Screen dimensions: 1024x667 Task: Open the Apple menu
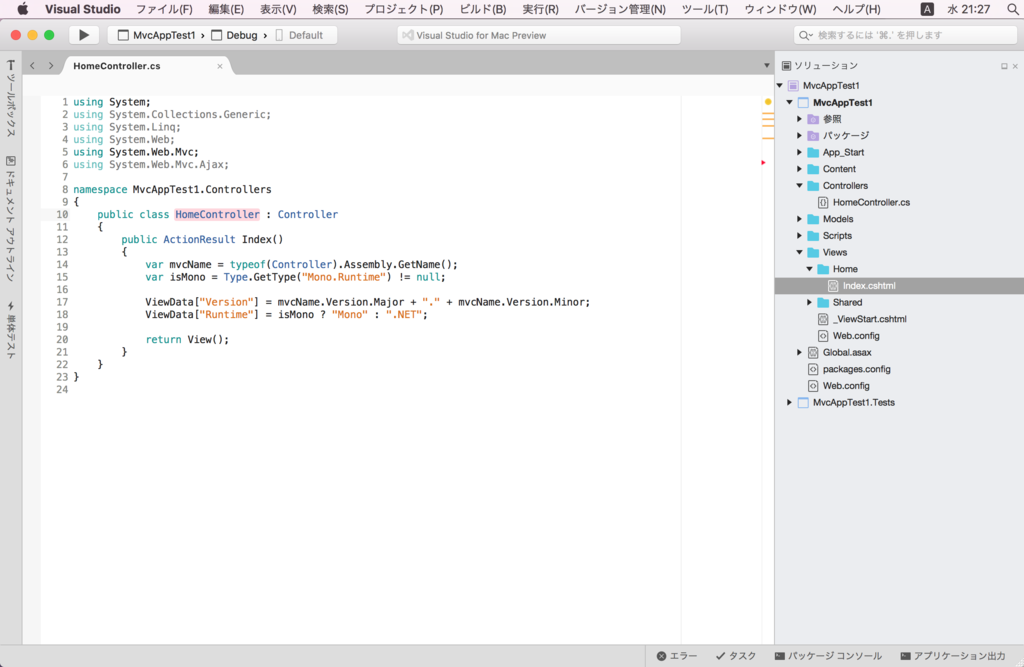click(x=23, y=9)
